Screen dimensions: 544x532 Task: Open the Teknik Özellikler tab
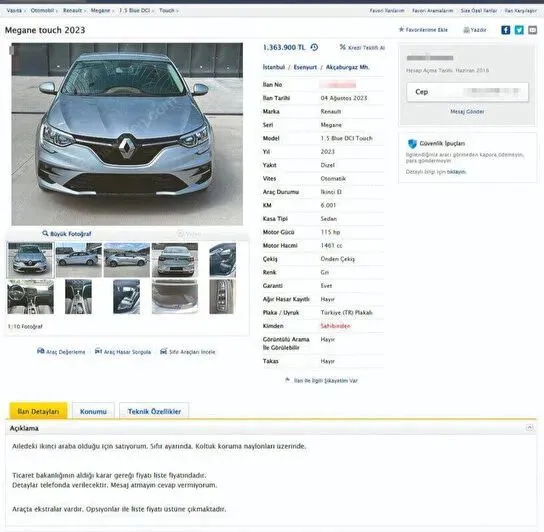[x=154, y=411]
